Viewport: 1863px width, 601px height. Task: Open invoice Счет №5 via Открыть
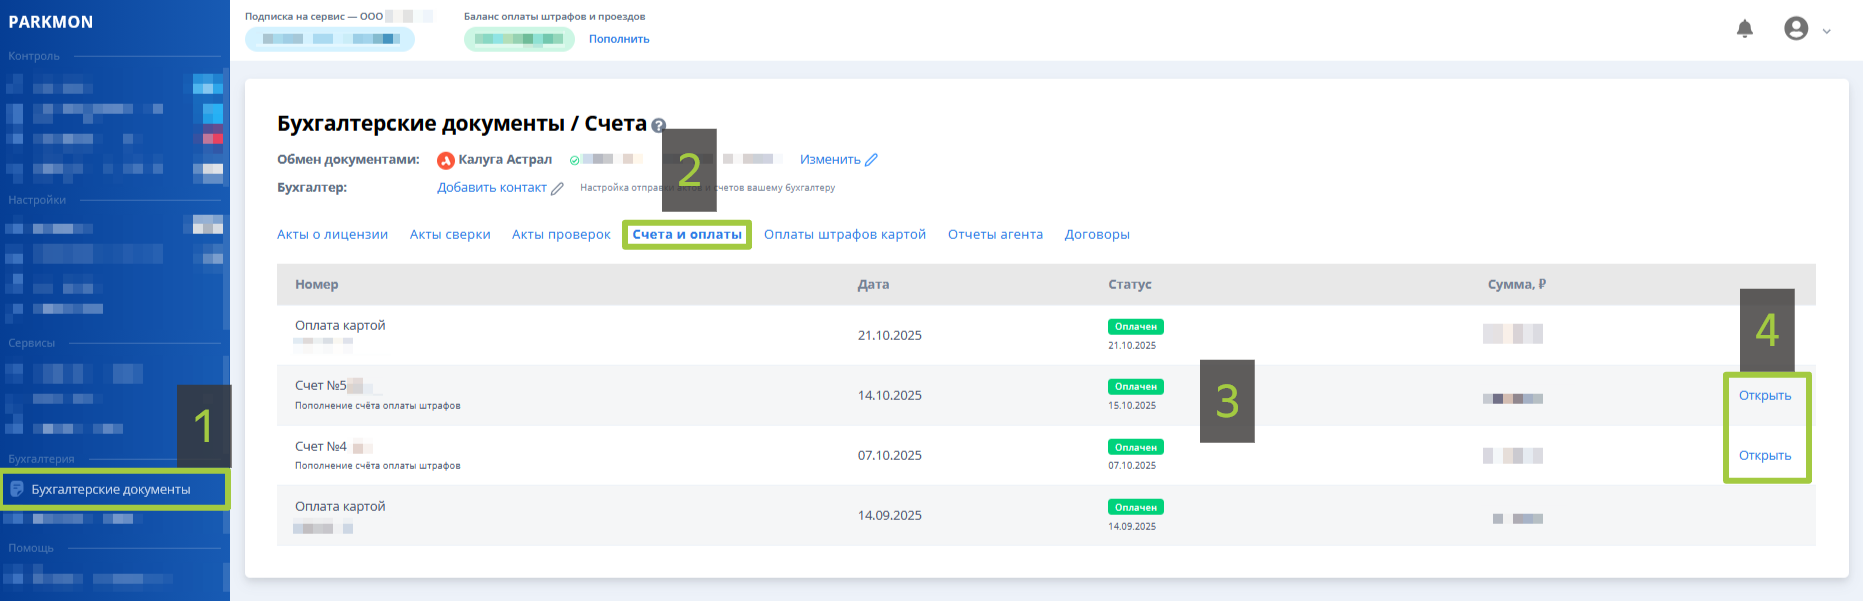(1765, 396)
